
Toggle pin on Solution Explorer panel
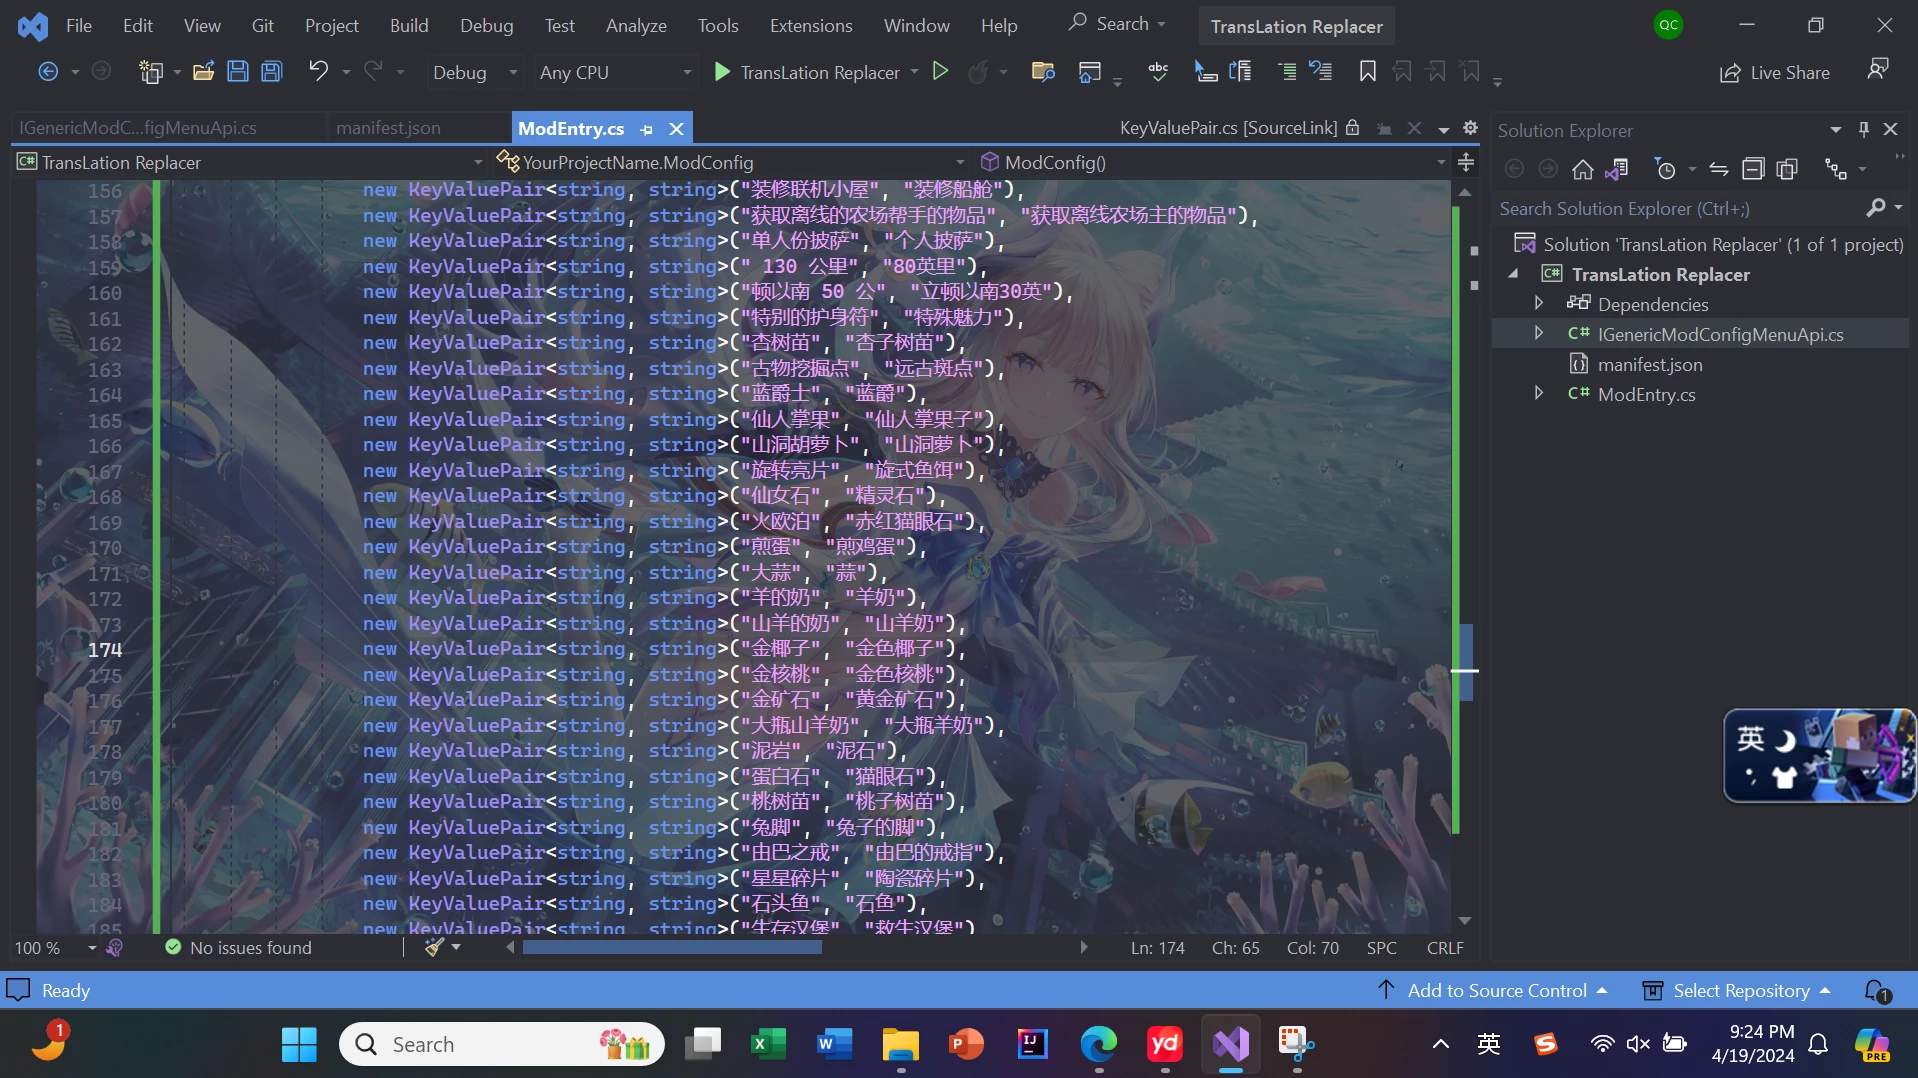[1863, 130]
